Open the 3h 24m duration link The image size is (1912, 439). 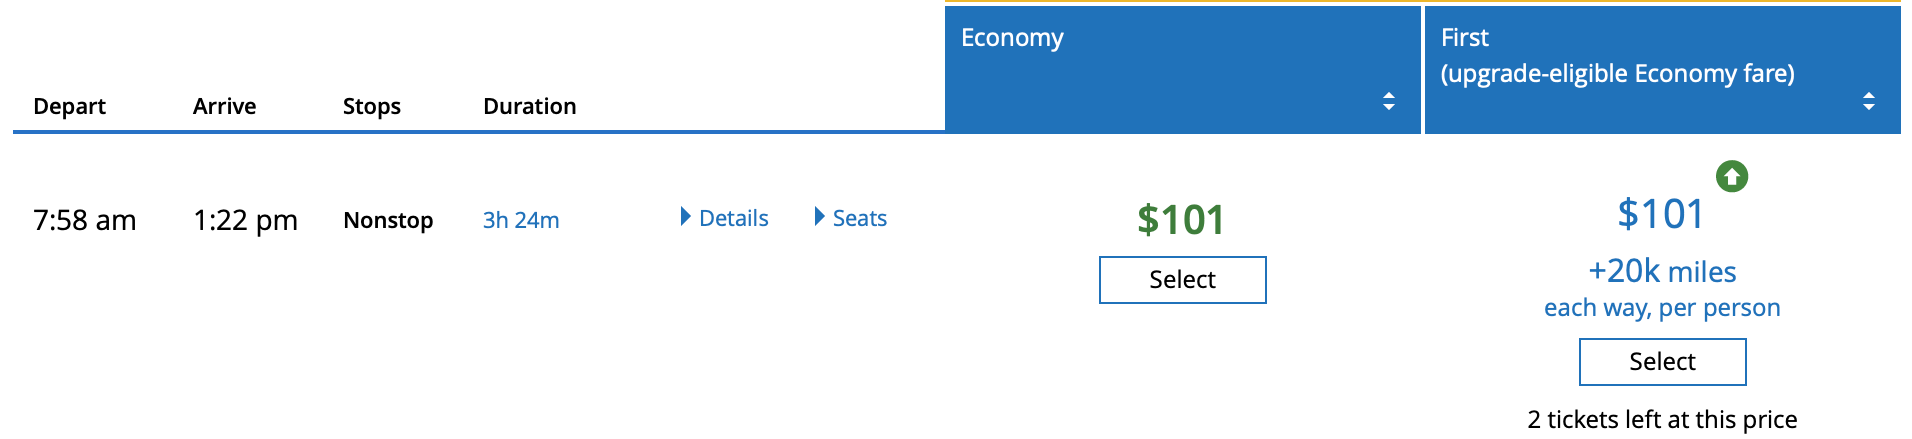521,220
